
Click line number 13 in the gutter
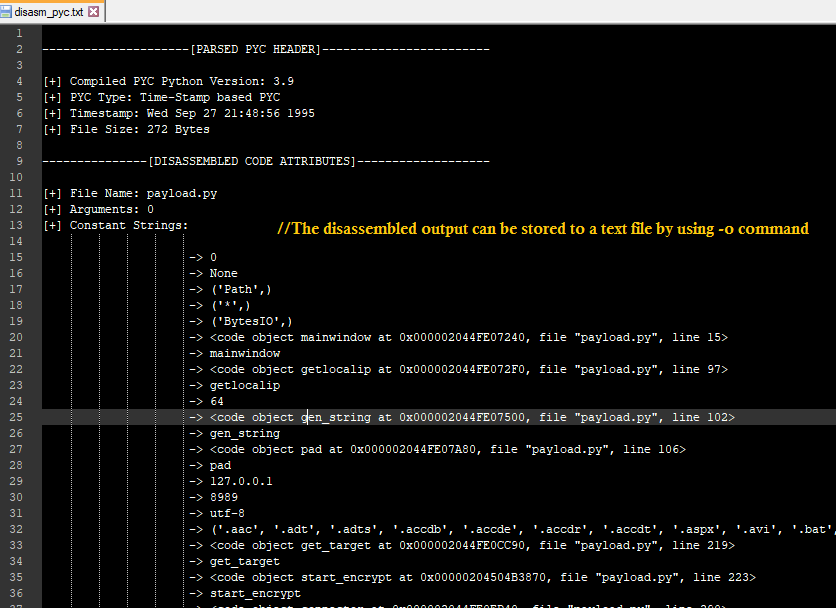pyautogui.click(x=19, y=225)
